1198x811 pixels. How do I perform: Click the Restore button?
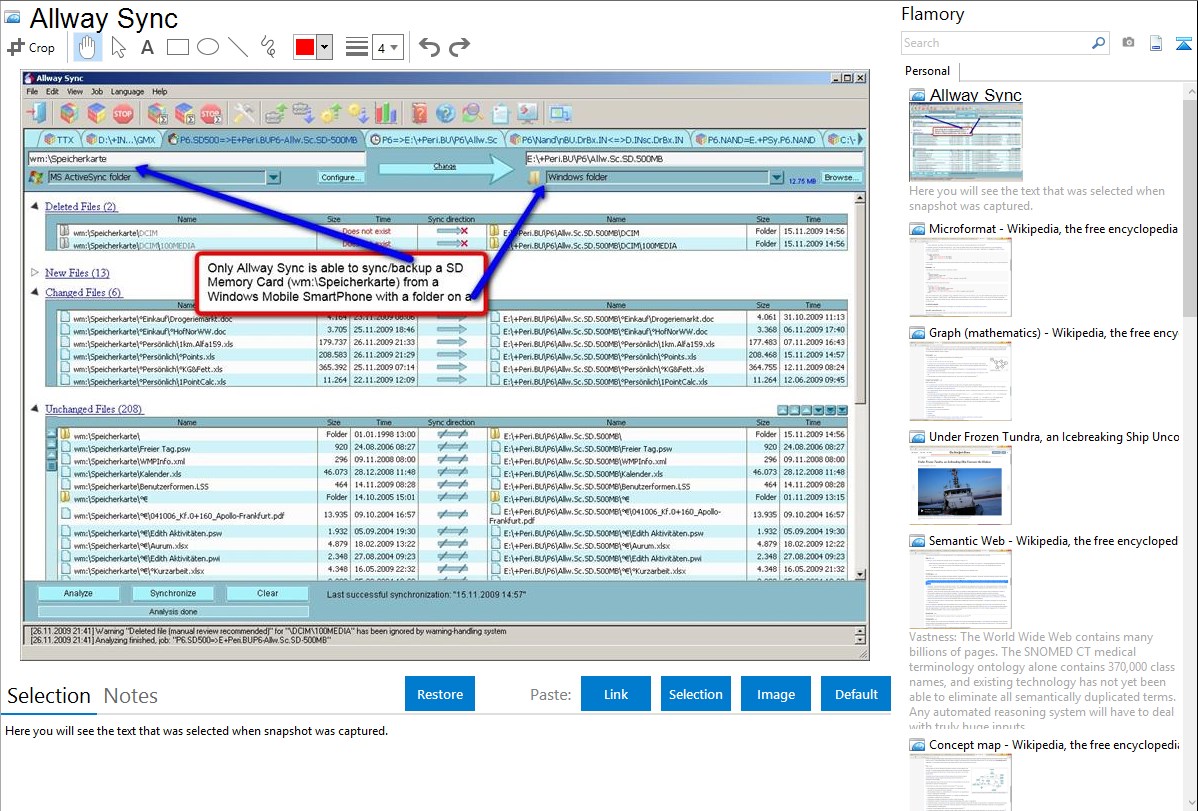click(x=440, y=694)
